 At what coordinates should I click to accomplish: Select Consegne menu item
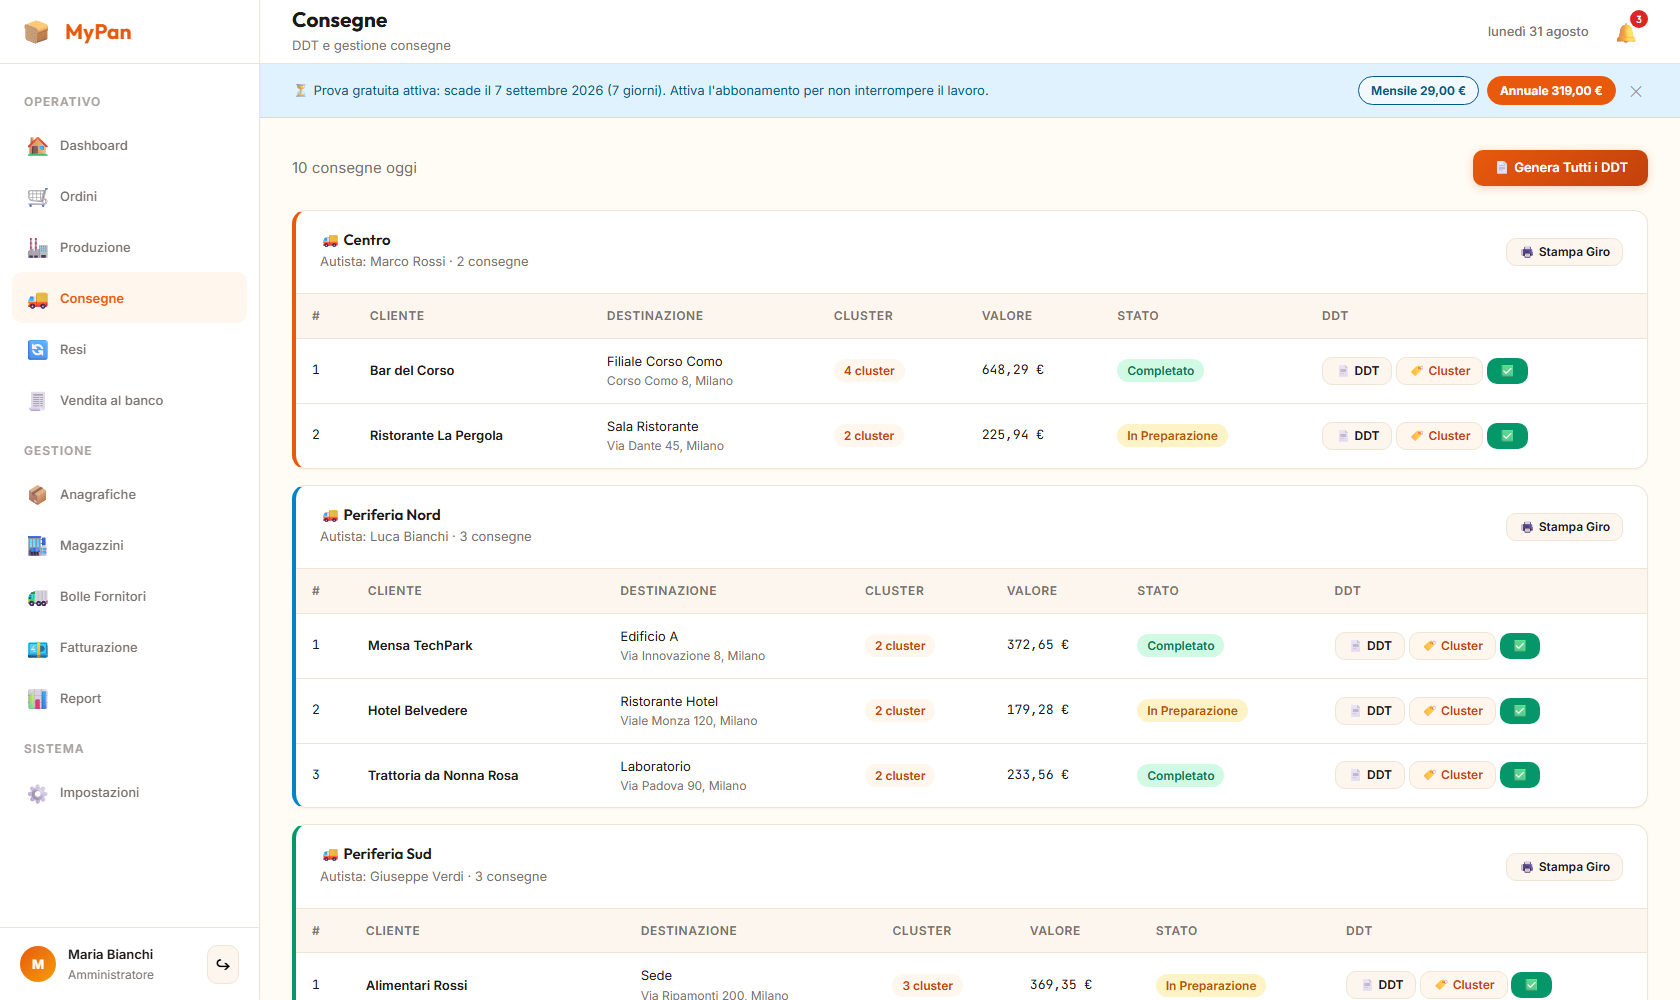(x=129, y=298)
